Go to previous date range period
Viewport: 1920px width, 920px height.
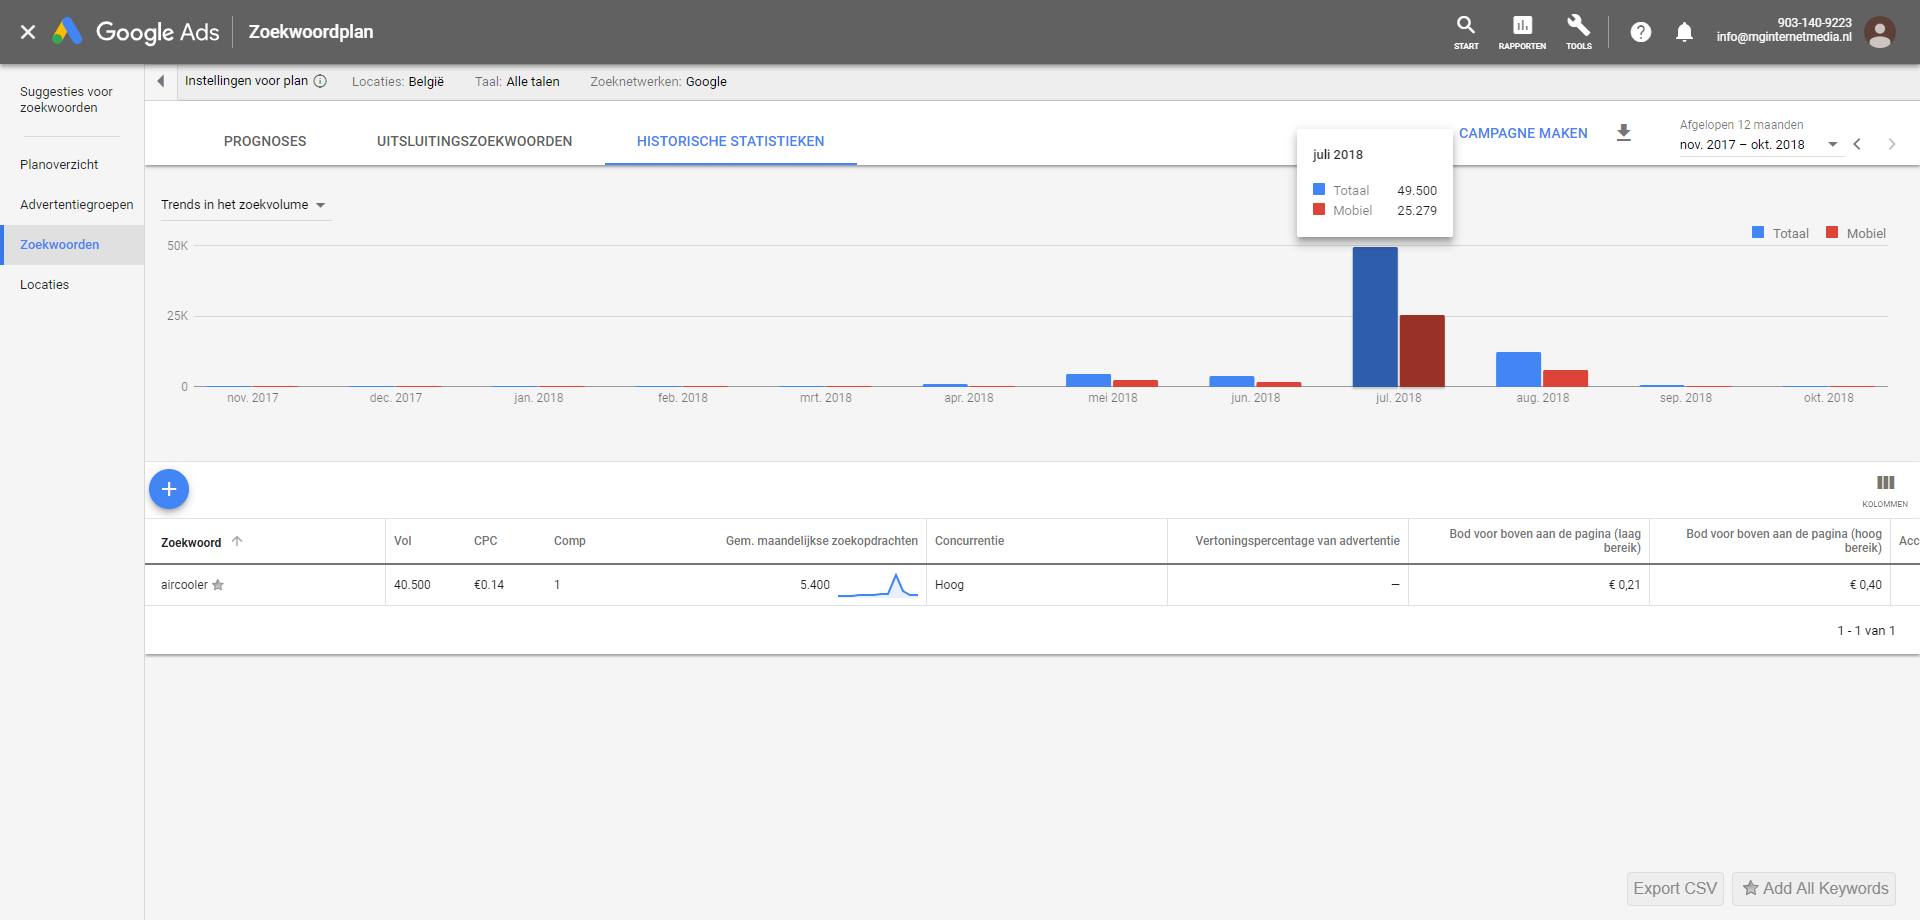pyautogui.click(x=1857, y=144)
